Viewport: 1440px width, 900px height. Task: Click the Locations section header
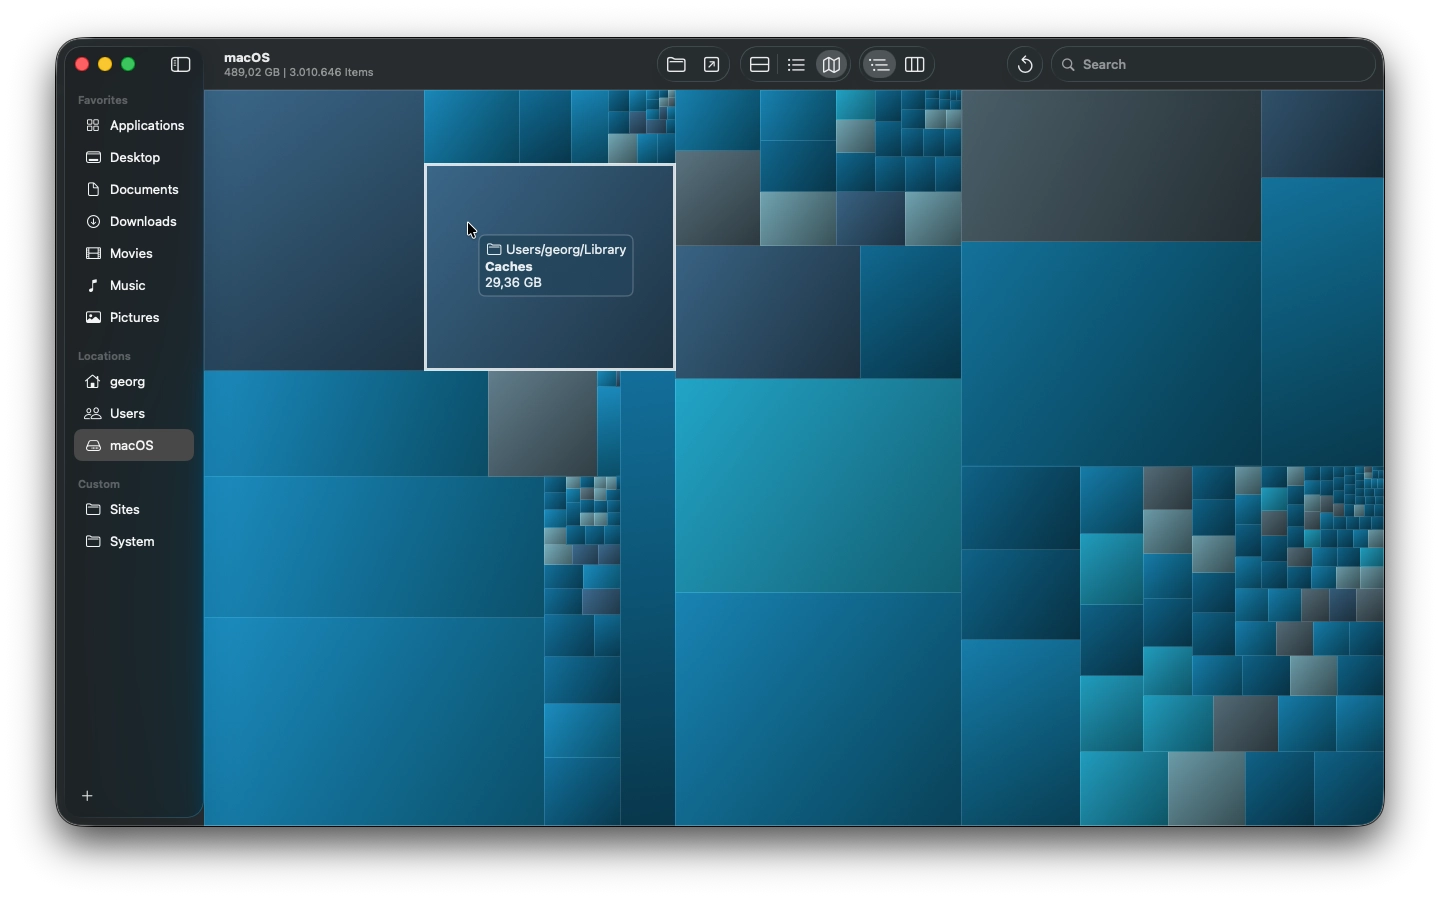click(104, 356)
